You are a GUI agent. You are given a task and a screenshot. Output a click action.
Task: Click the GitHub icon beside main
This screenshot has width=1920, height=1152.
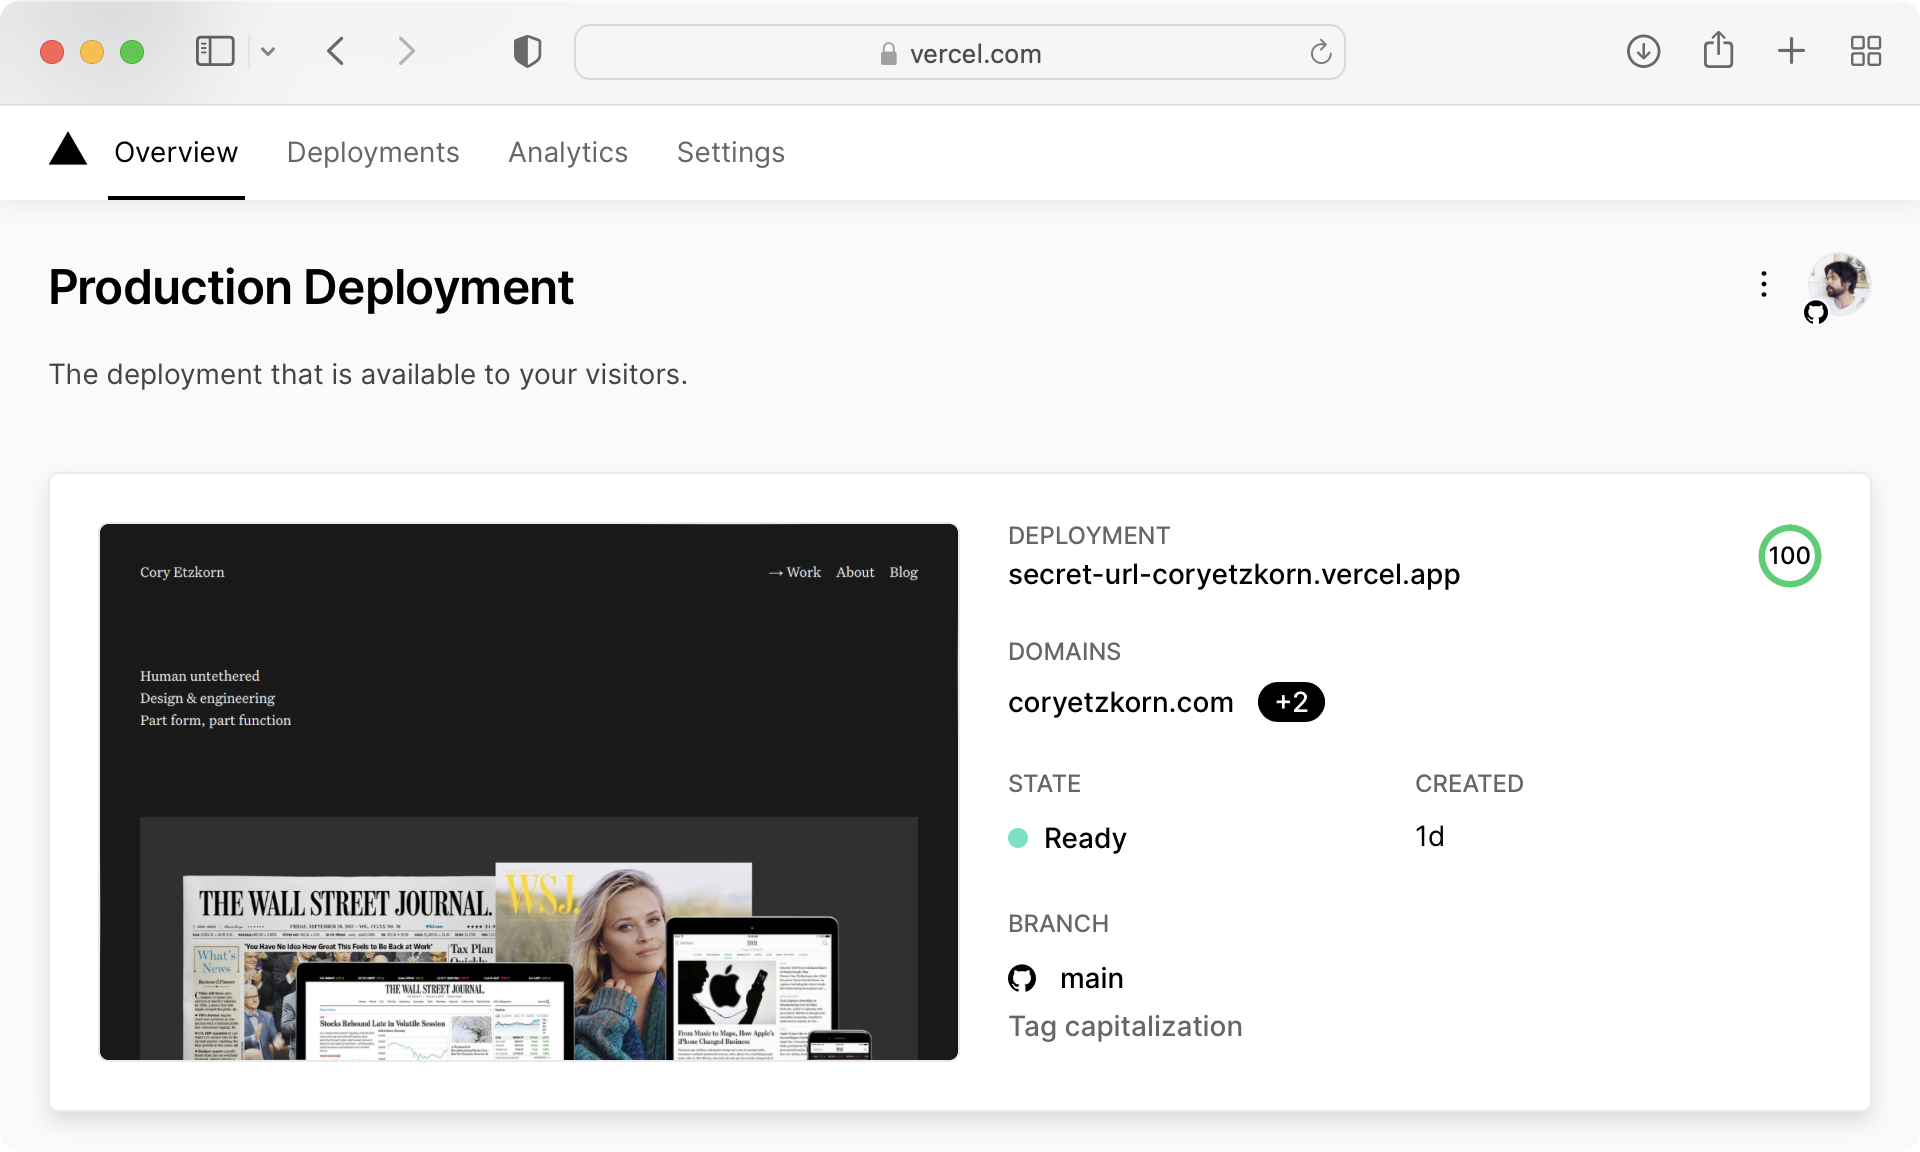pyautogui.click(x=1022, y=978)
